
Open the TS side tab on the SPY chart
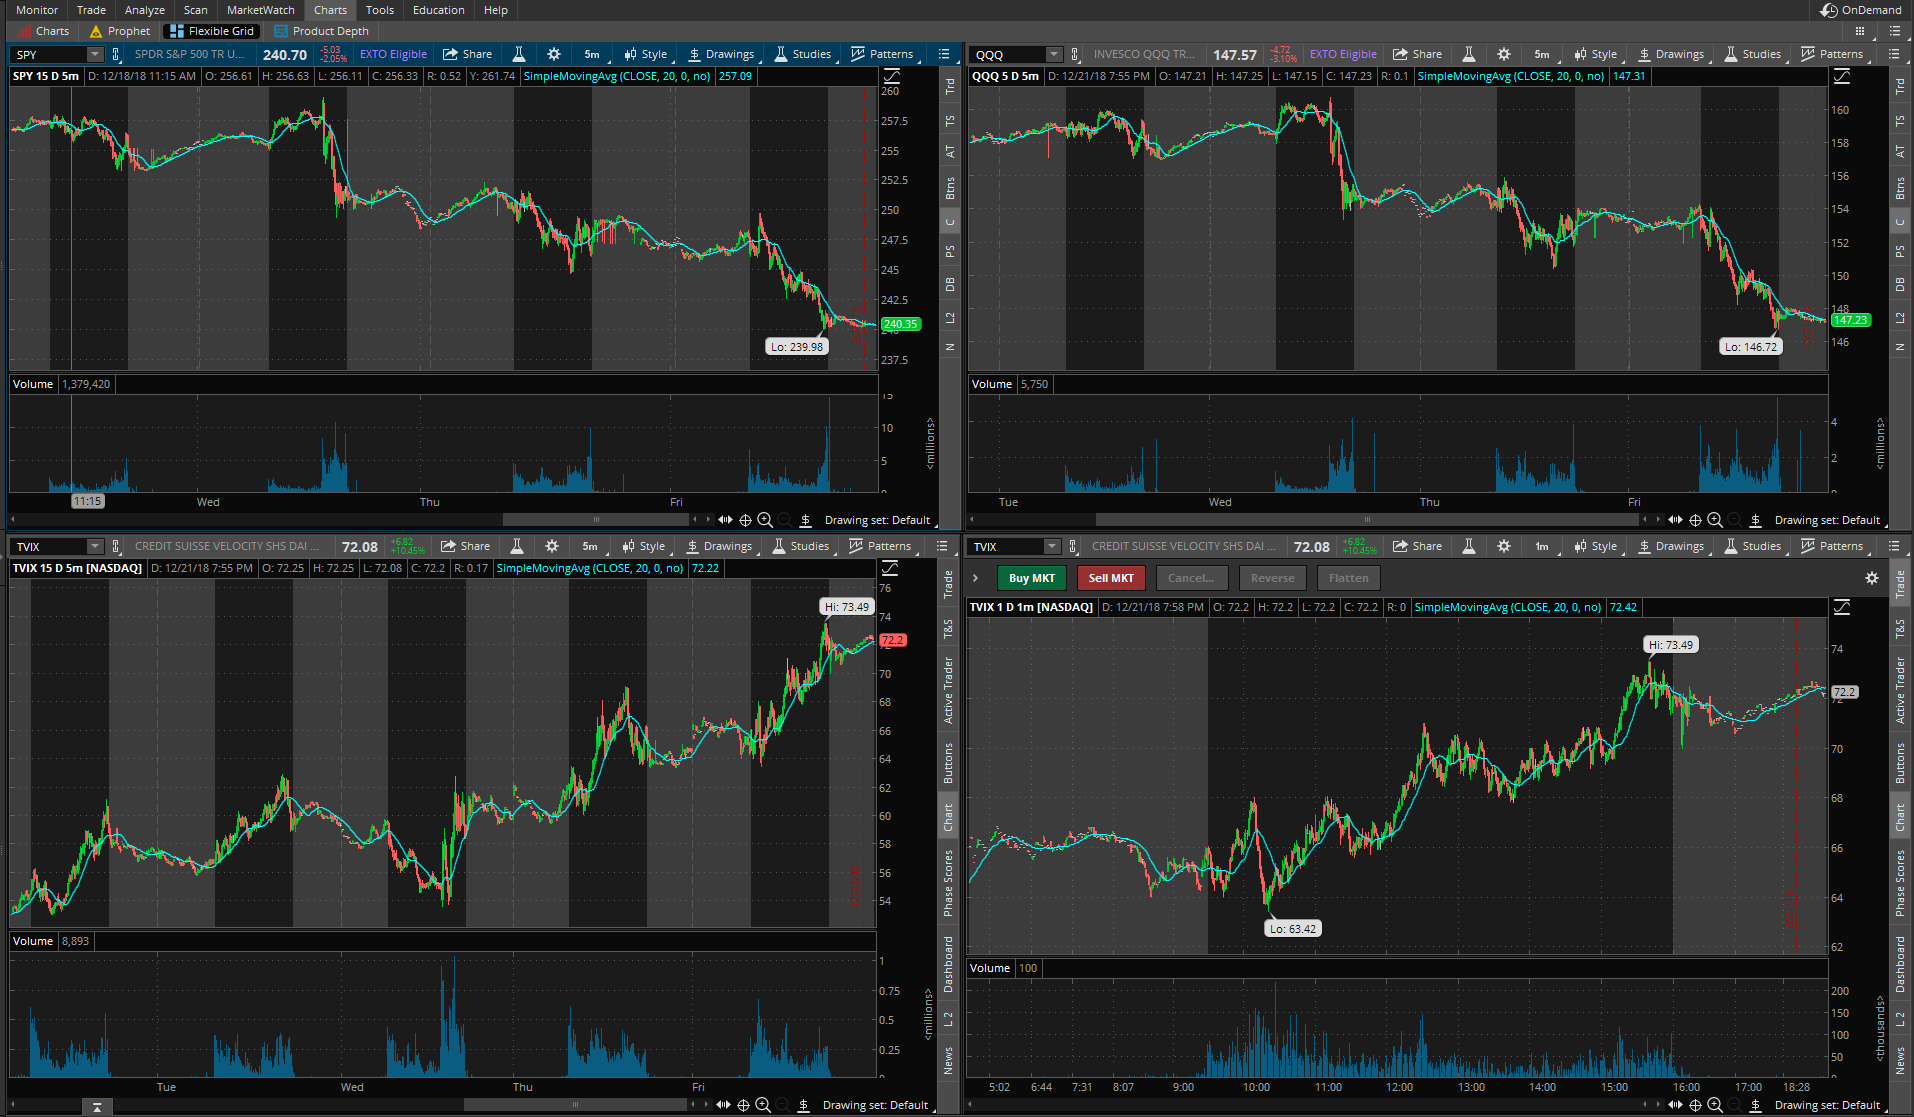pos(949,121)
